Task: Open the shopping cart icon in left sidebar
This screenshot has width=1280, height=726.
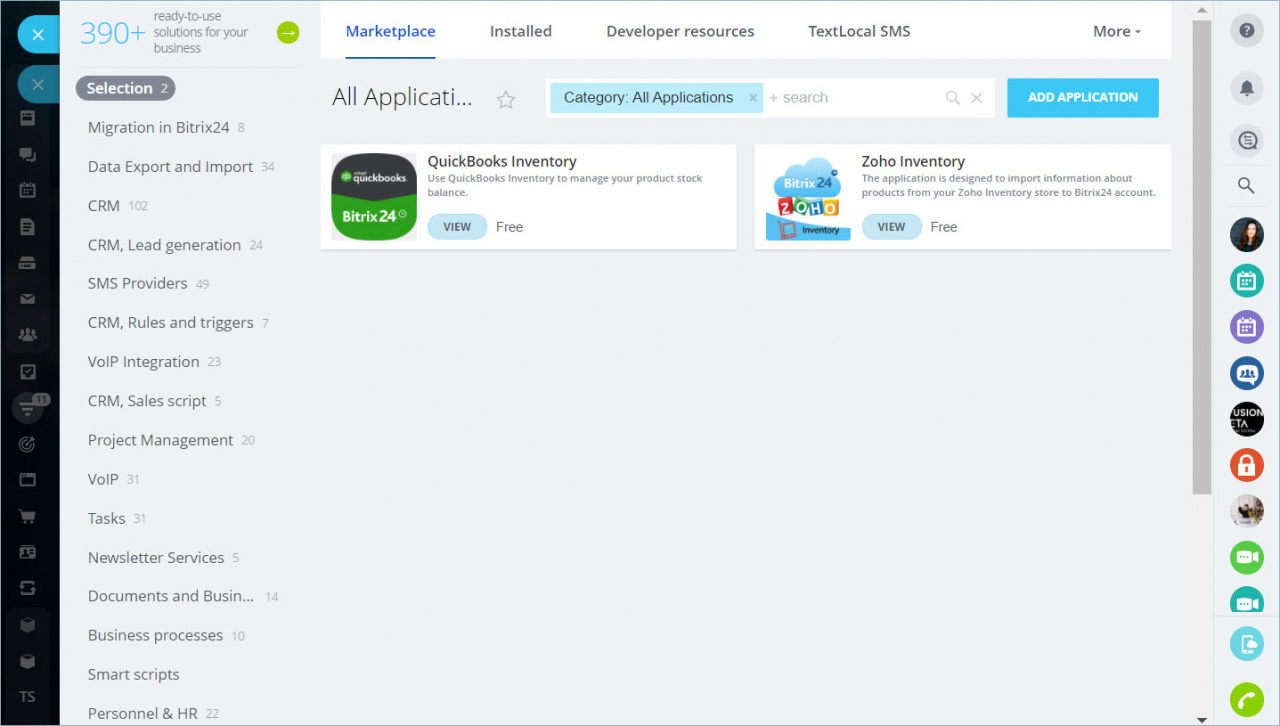Action: click(x=28, y=517)
